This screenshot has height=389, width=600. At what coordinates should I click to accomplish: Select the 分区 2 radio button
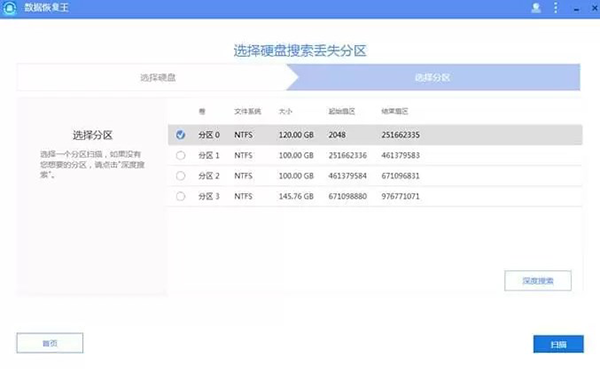click(x=180, y=176)
